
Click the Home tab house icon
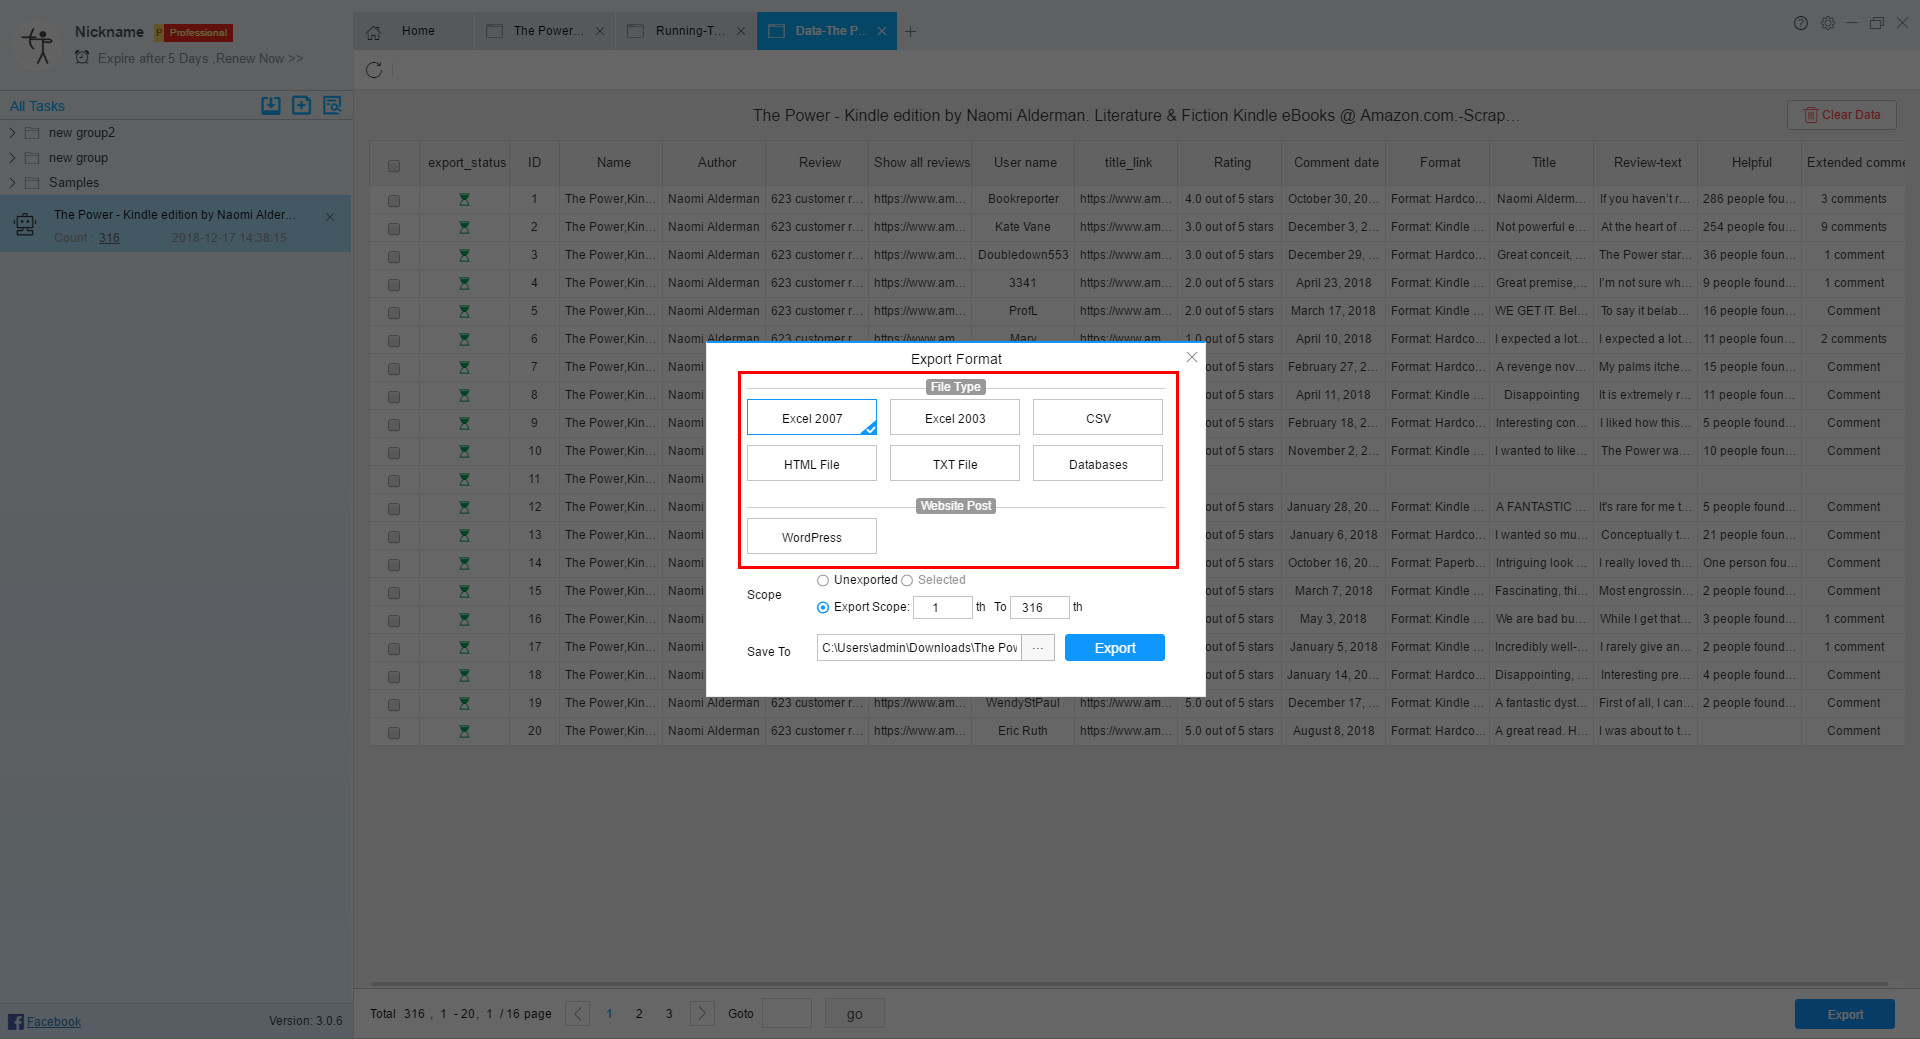tap(374, 32)
